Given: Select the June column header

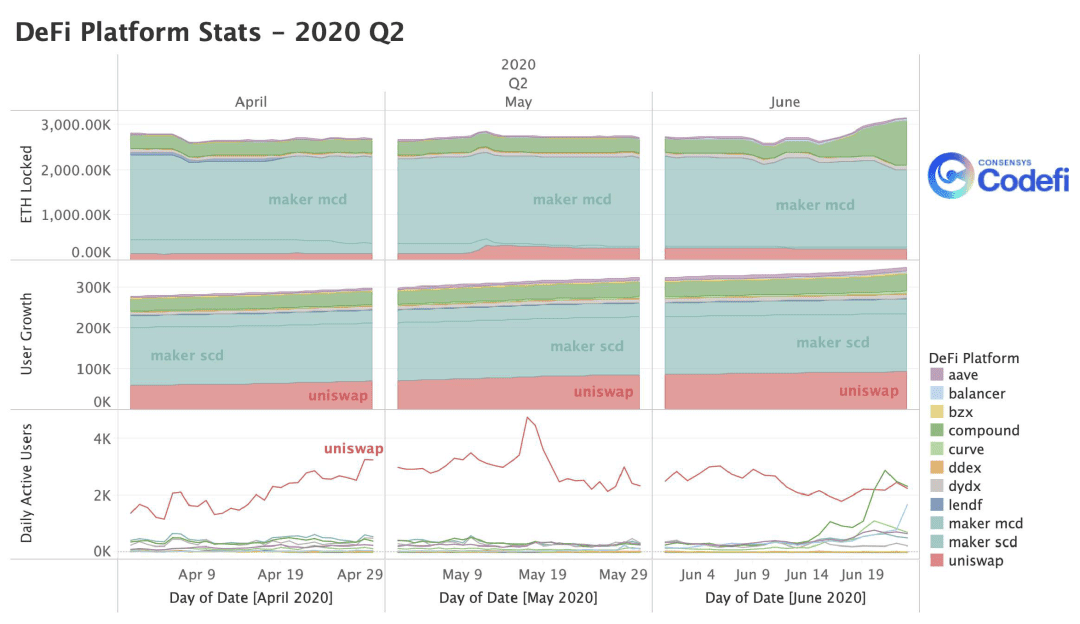Looking at the screenshot, I should [x=785, y=102].
